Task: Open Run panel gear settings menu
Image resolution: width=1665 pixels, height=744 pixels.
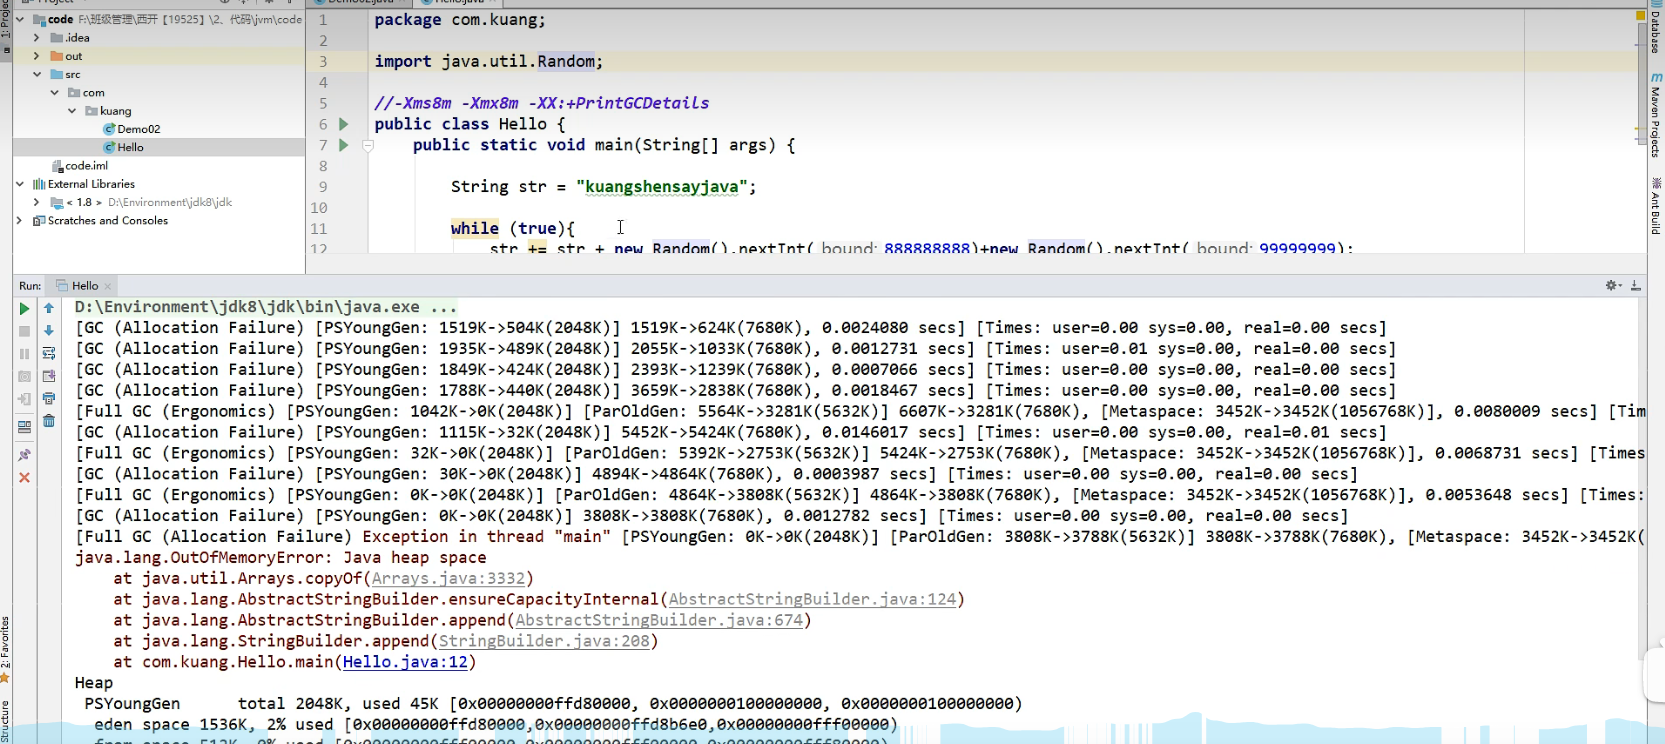Action: point(1612,286)
